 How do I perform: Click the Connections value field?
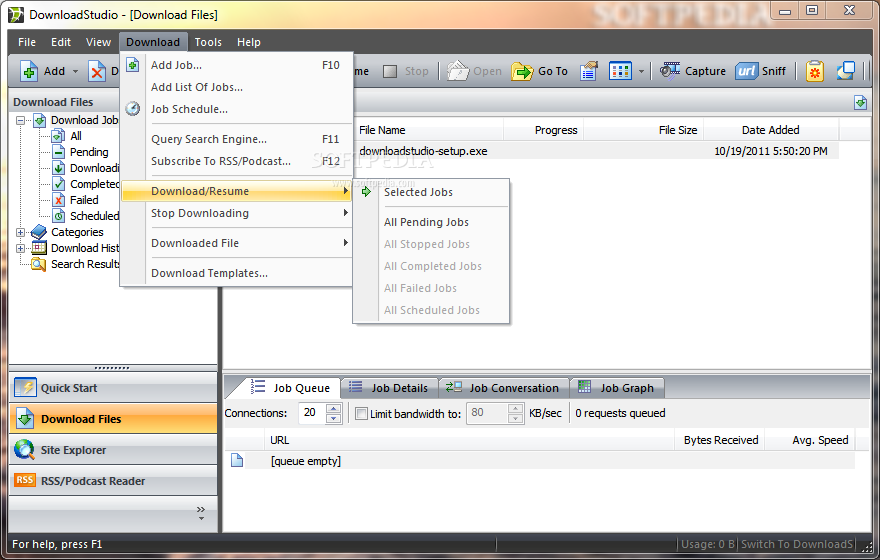312,413
